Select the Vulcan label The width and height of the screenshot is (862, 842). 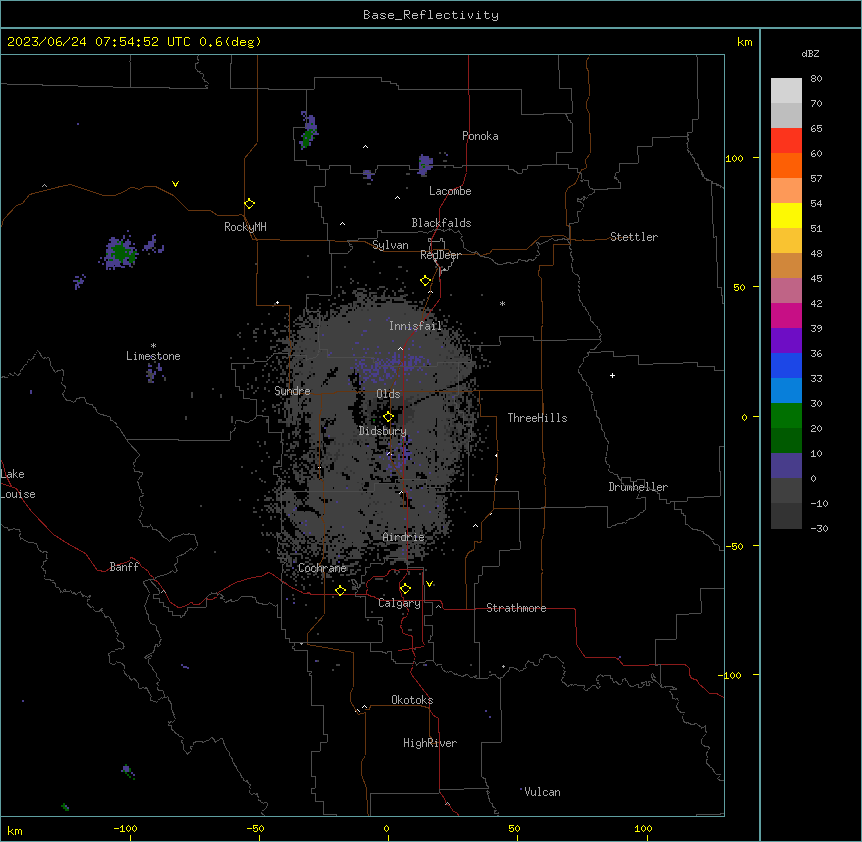542,792
